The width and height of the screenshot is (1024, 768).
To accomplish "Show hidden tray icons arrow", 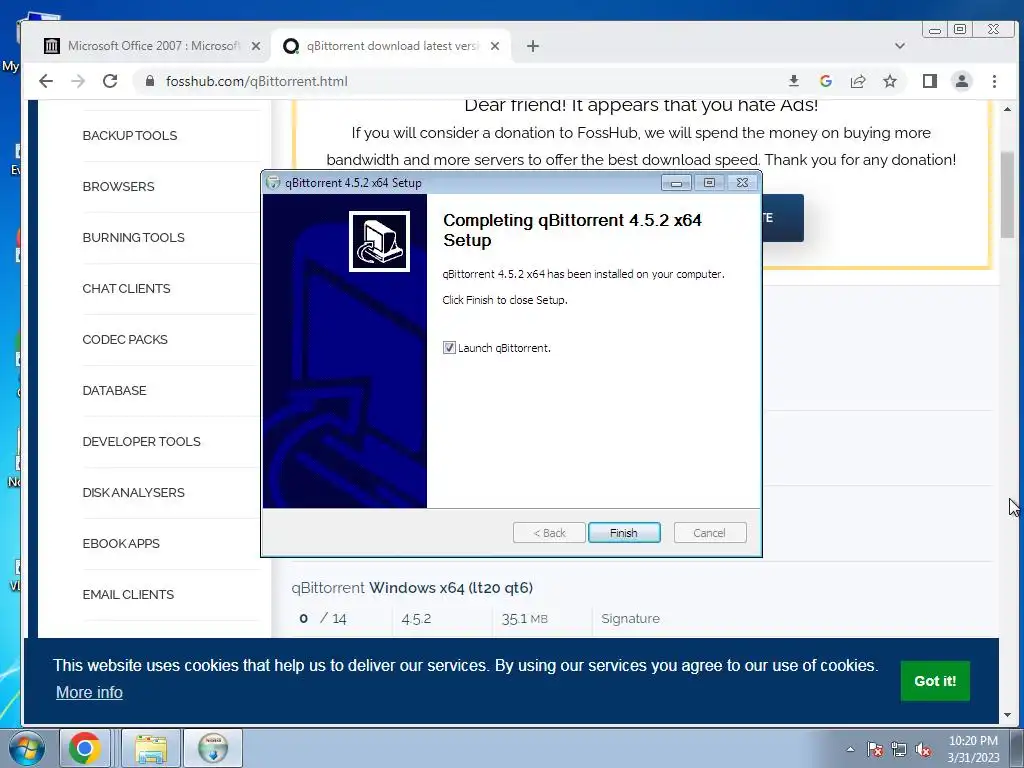I will tap(850, 749).
